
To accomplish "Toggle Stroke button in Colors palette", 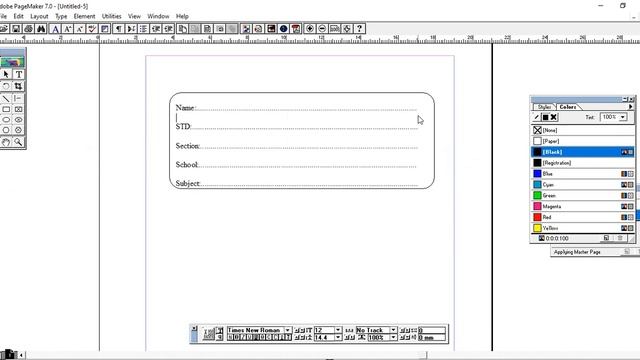I will click(537, 117).
